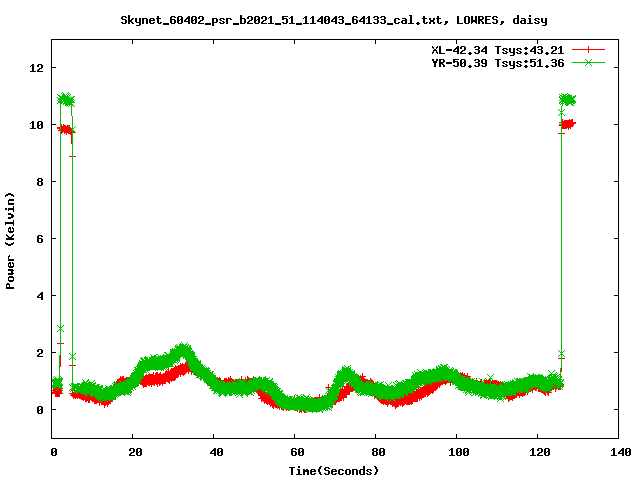Click the x-axis tick label 100

pos(459,452)
